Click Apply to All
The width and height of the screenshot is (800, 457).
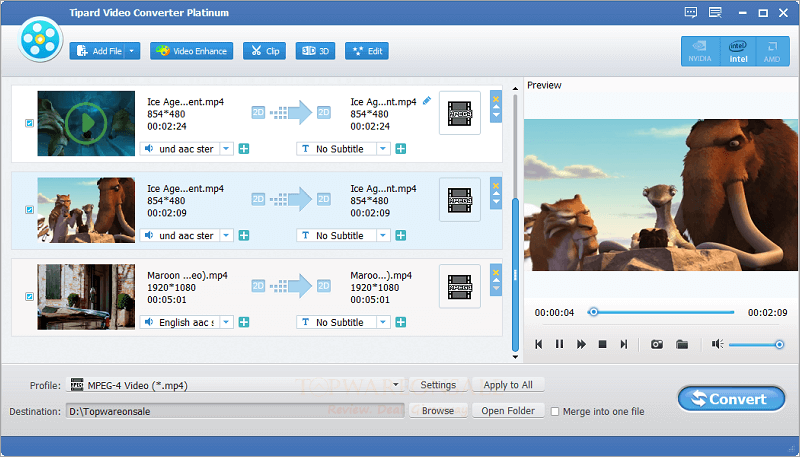(508, 385)
